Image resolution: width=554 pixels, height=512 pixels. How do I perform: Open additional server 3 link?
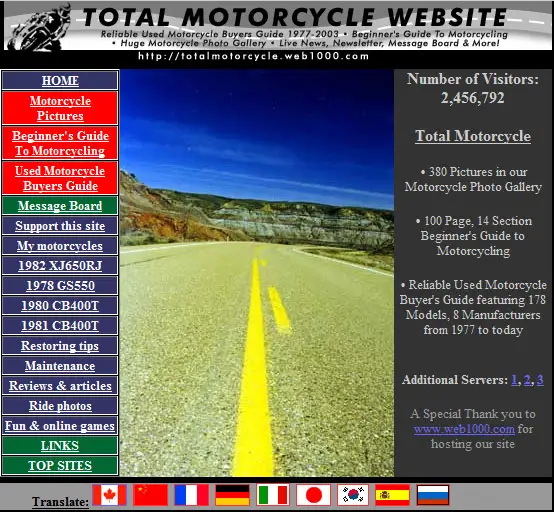pos(540,380)
